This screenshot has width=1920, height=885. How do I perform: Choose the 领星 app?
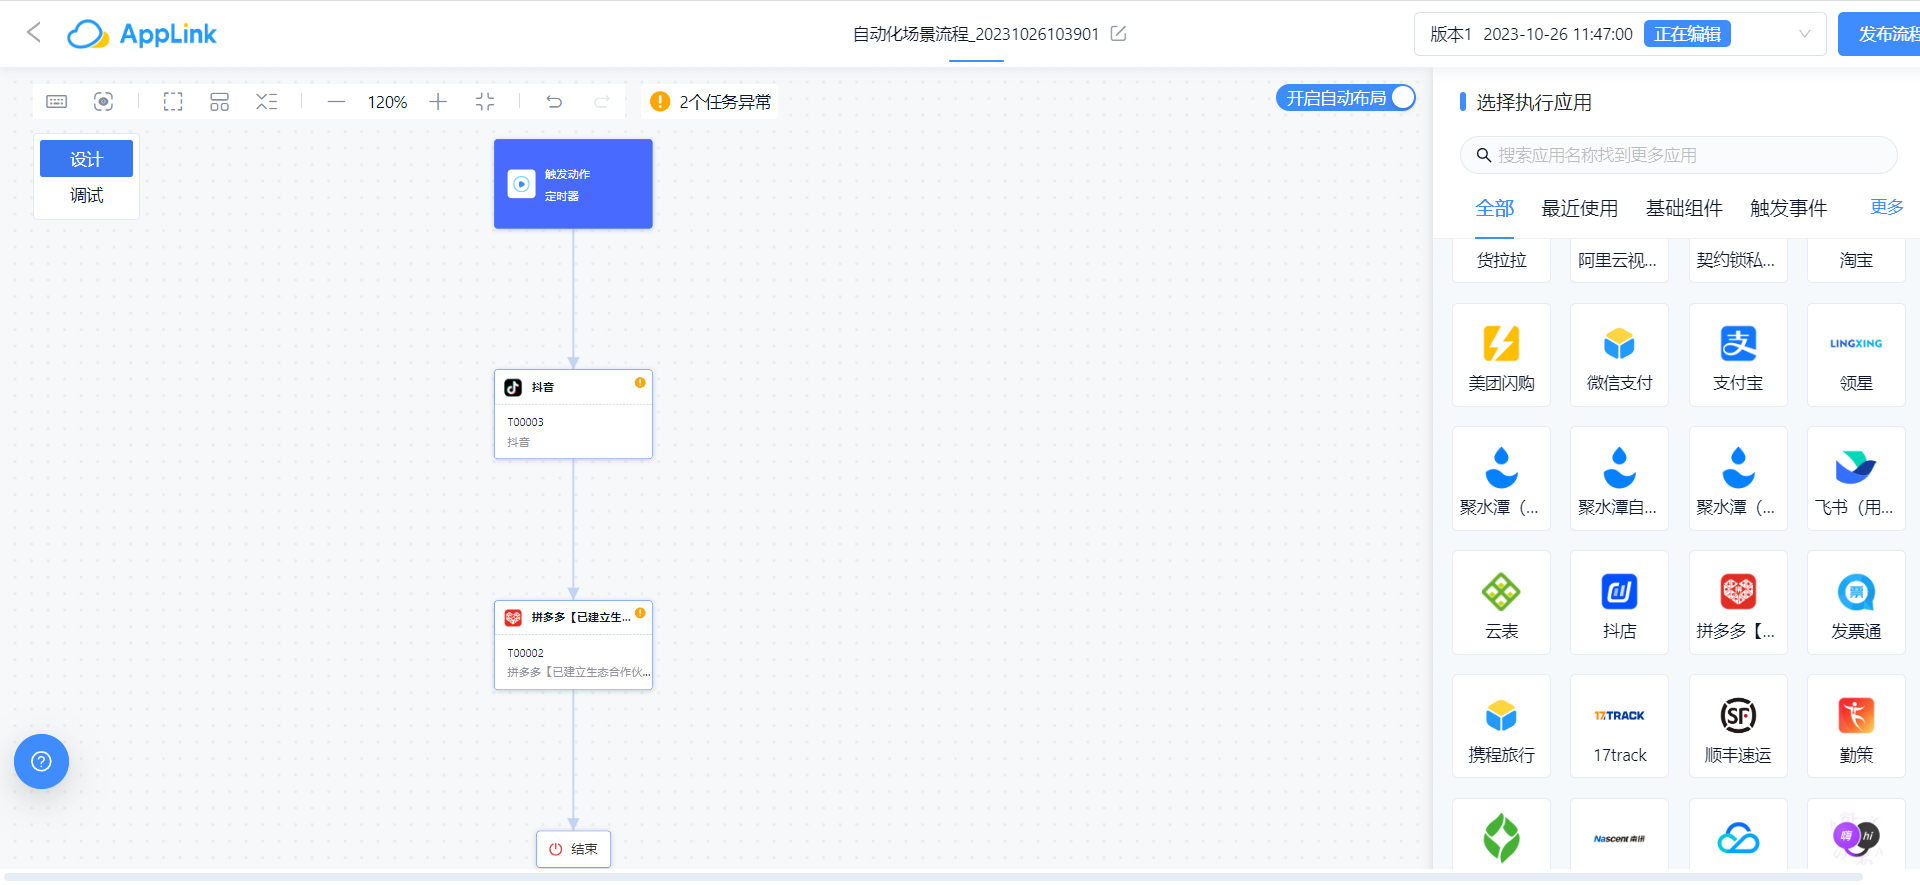[1856, 355]
